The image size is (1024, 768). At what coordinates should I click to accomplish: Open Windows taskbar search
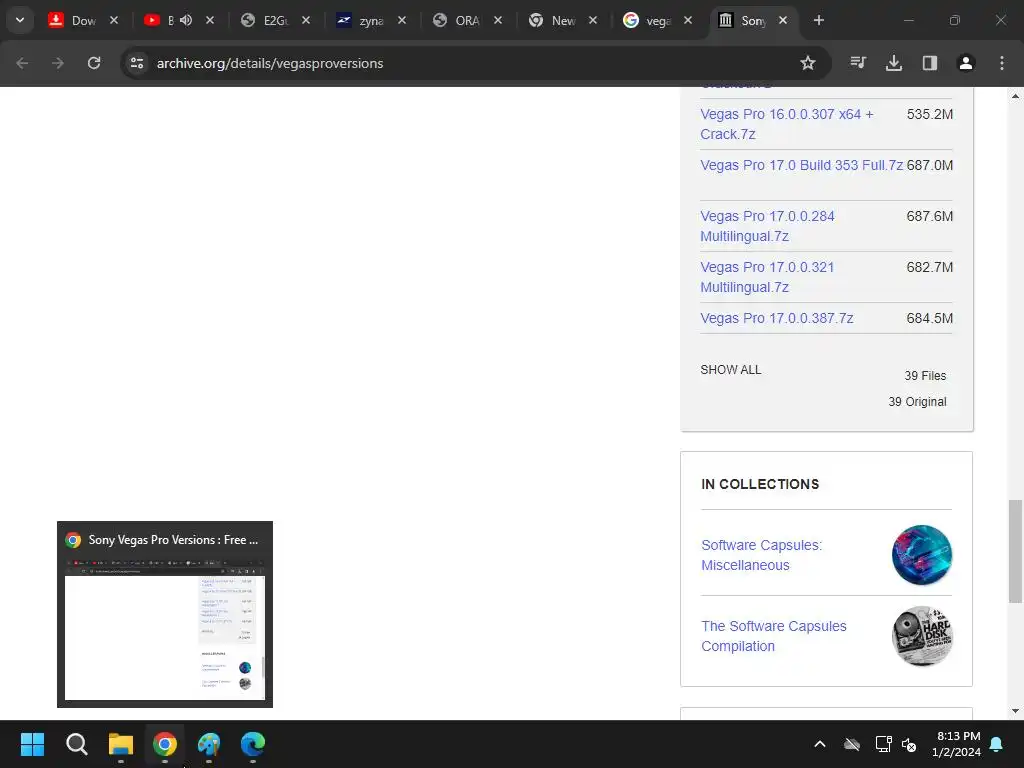pyautogui.click(x=76, y=744)
